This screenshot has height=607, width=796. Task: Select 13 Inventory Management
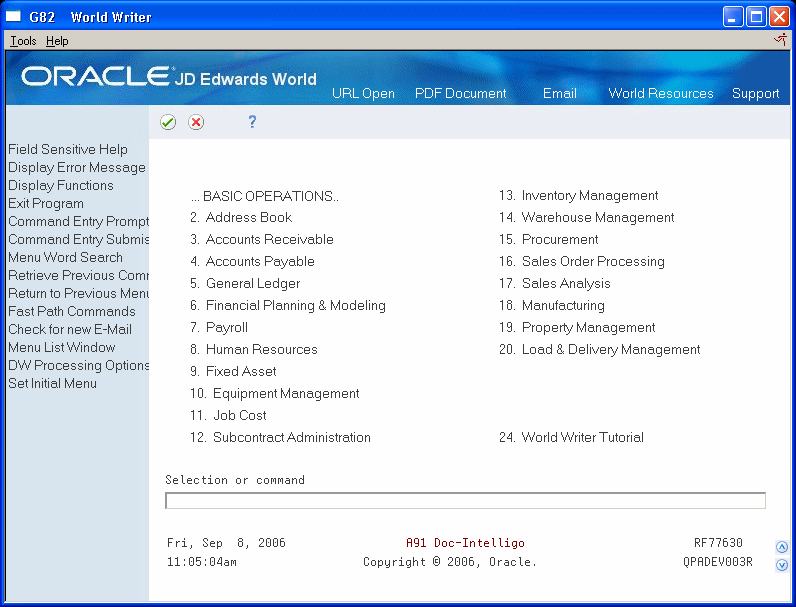click(x=578, y=196)
